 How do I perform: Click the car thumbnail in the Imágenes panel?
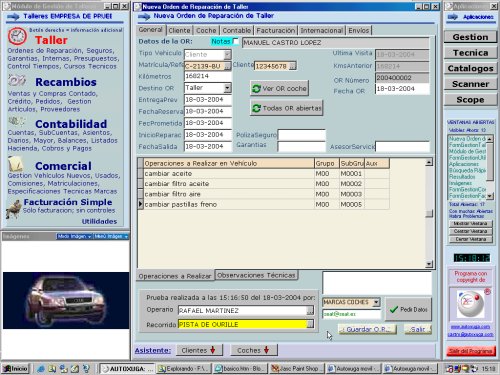point(66,301)
